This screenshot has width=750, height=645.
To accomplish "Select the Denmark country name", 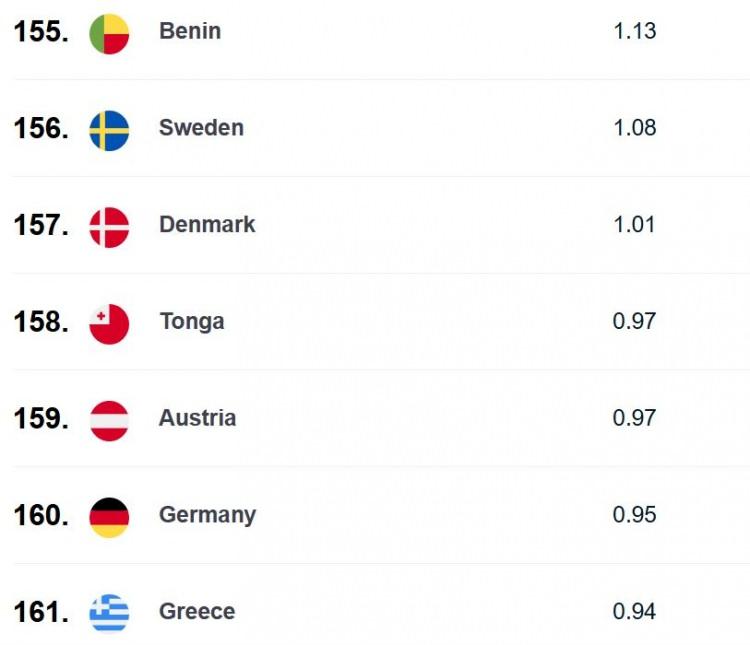I will click(x=207, y=224).
